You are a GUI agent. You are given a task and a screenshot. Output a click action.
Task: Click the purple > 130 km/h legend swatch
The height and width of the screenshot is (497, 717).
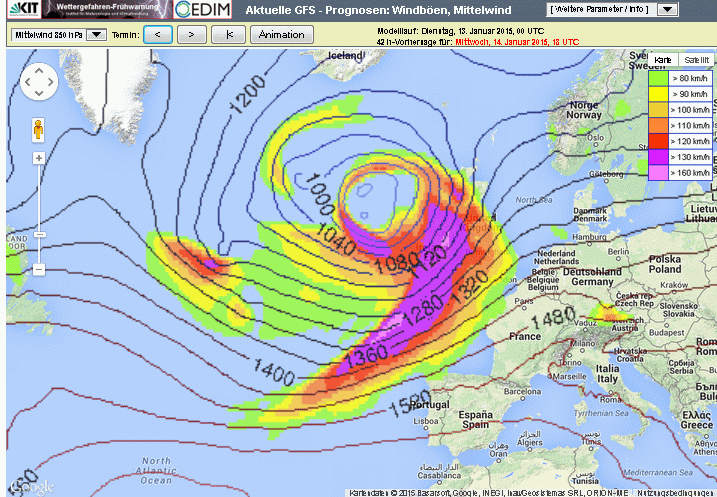659,156
